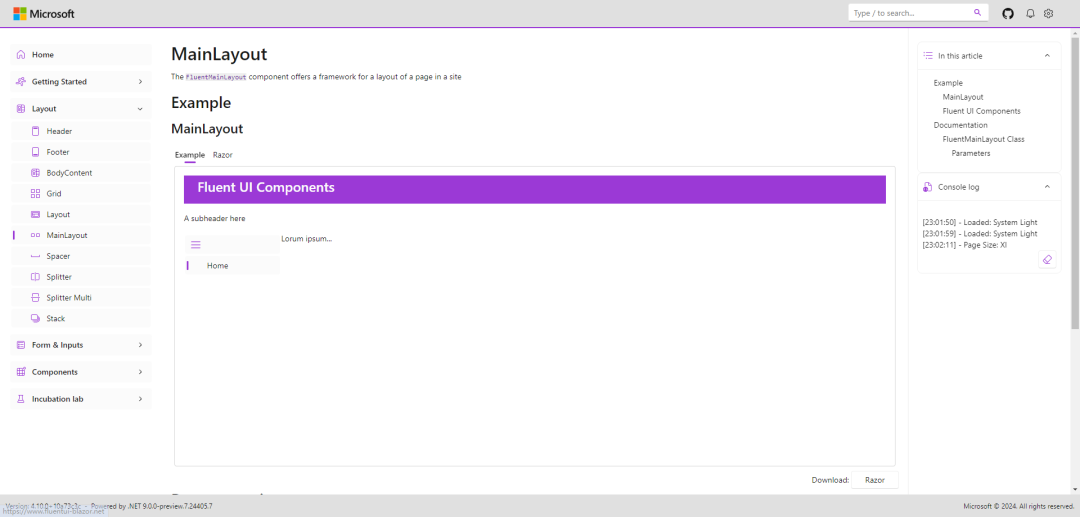Click the Spacer icon

tap(36, 256)
